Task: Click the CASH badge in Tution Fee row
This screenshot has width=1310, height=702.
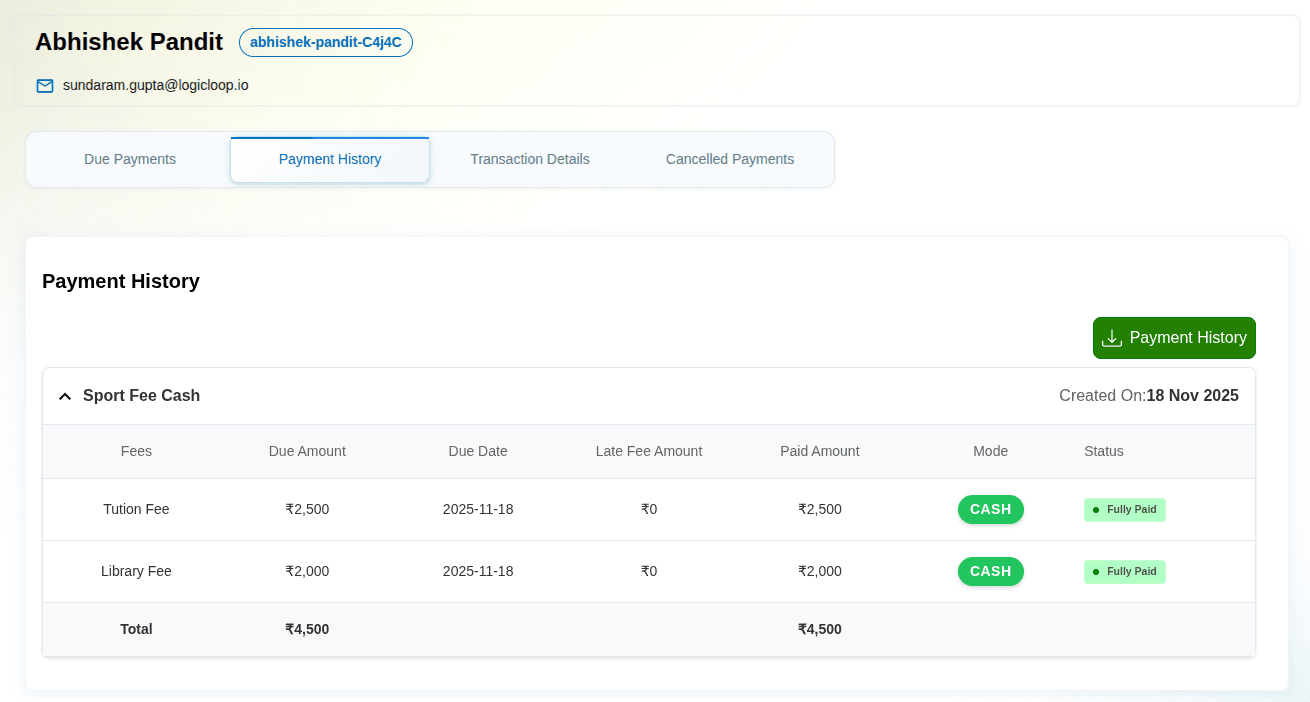Action: coord(991,509)
